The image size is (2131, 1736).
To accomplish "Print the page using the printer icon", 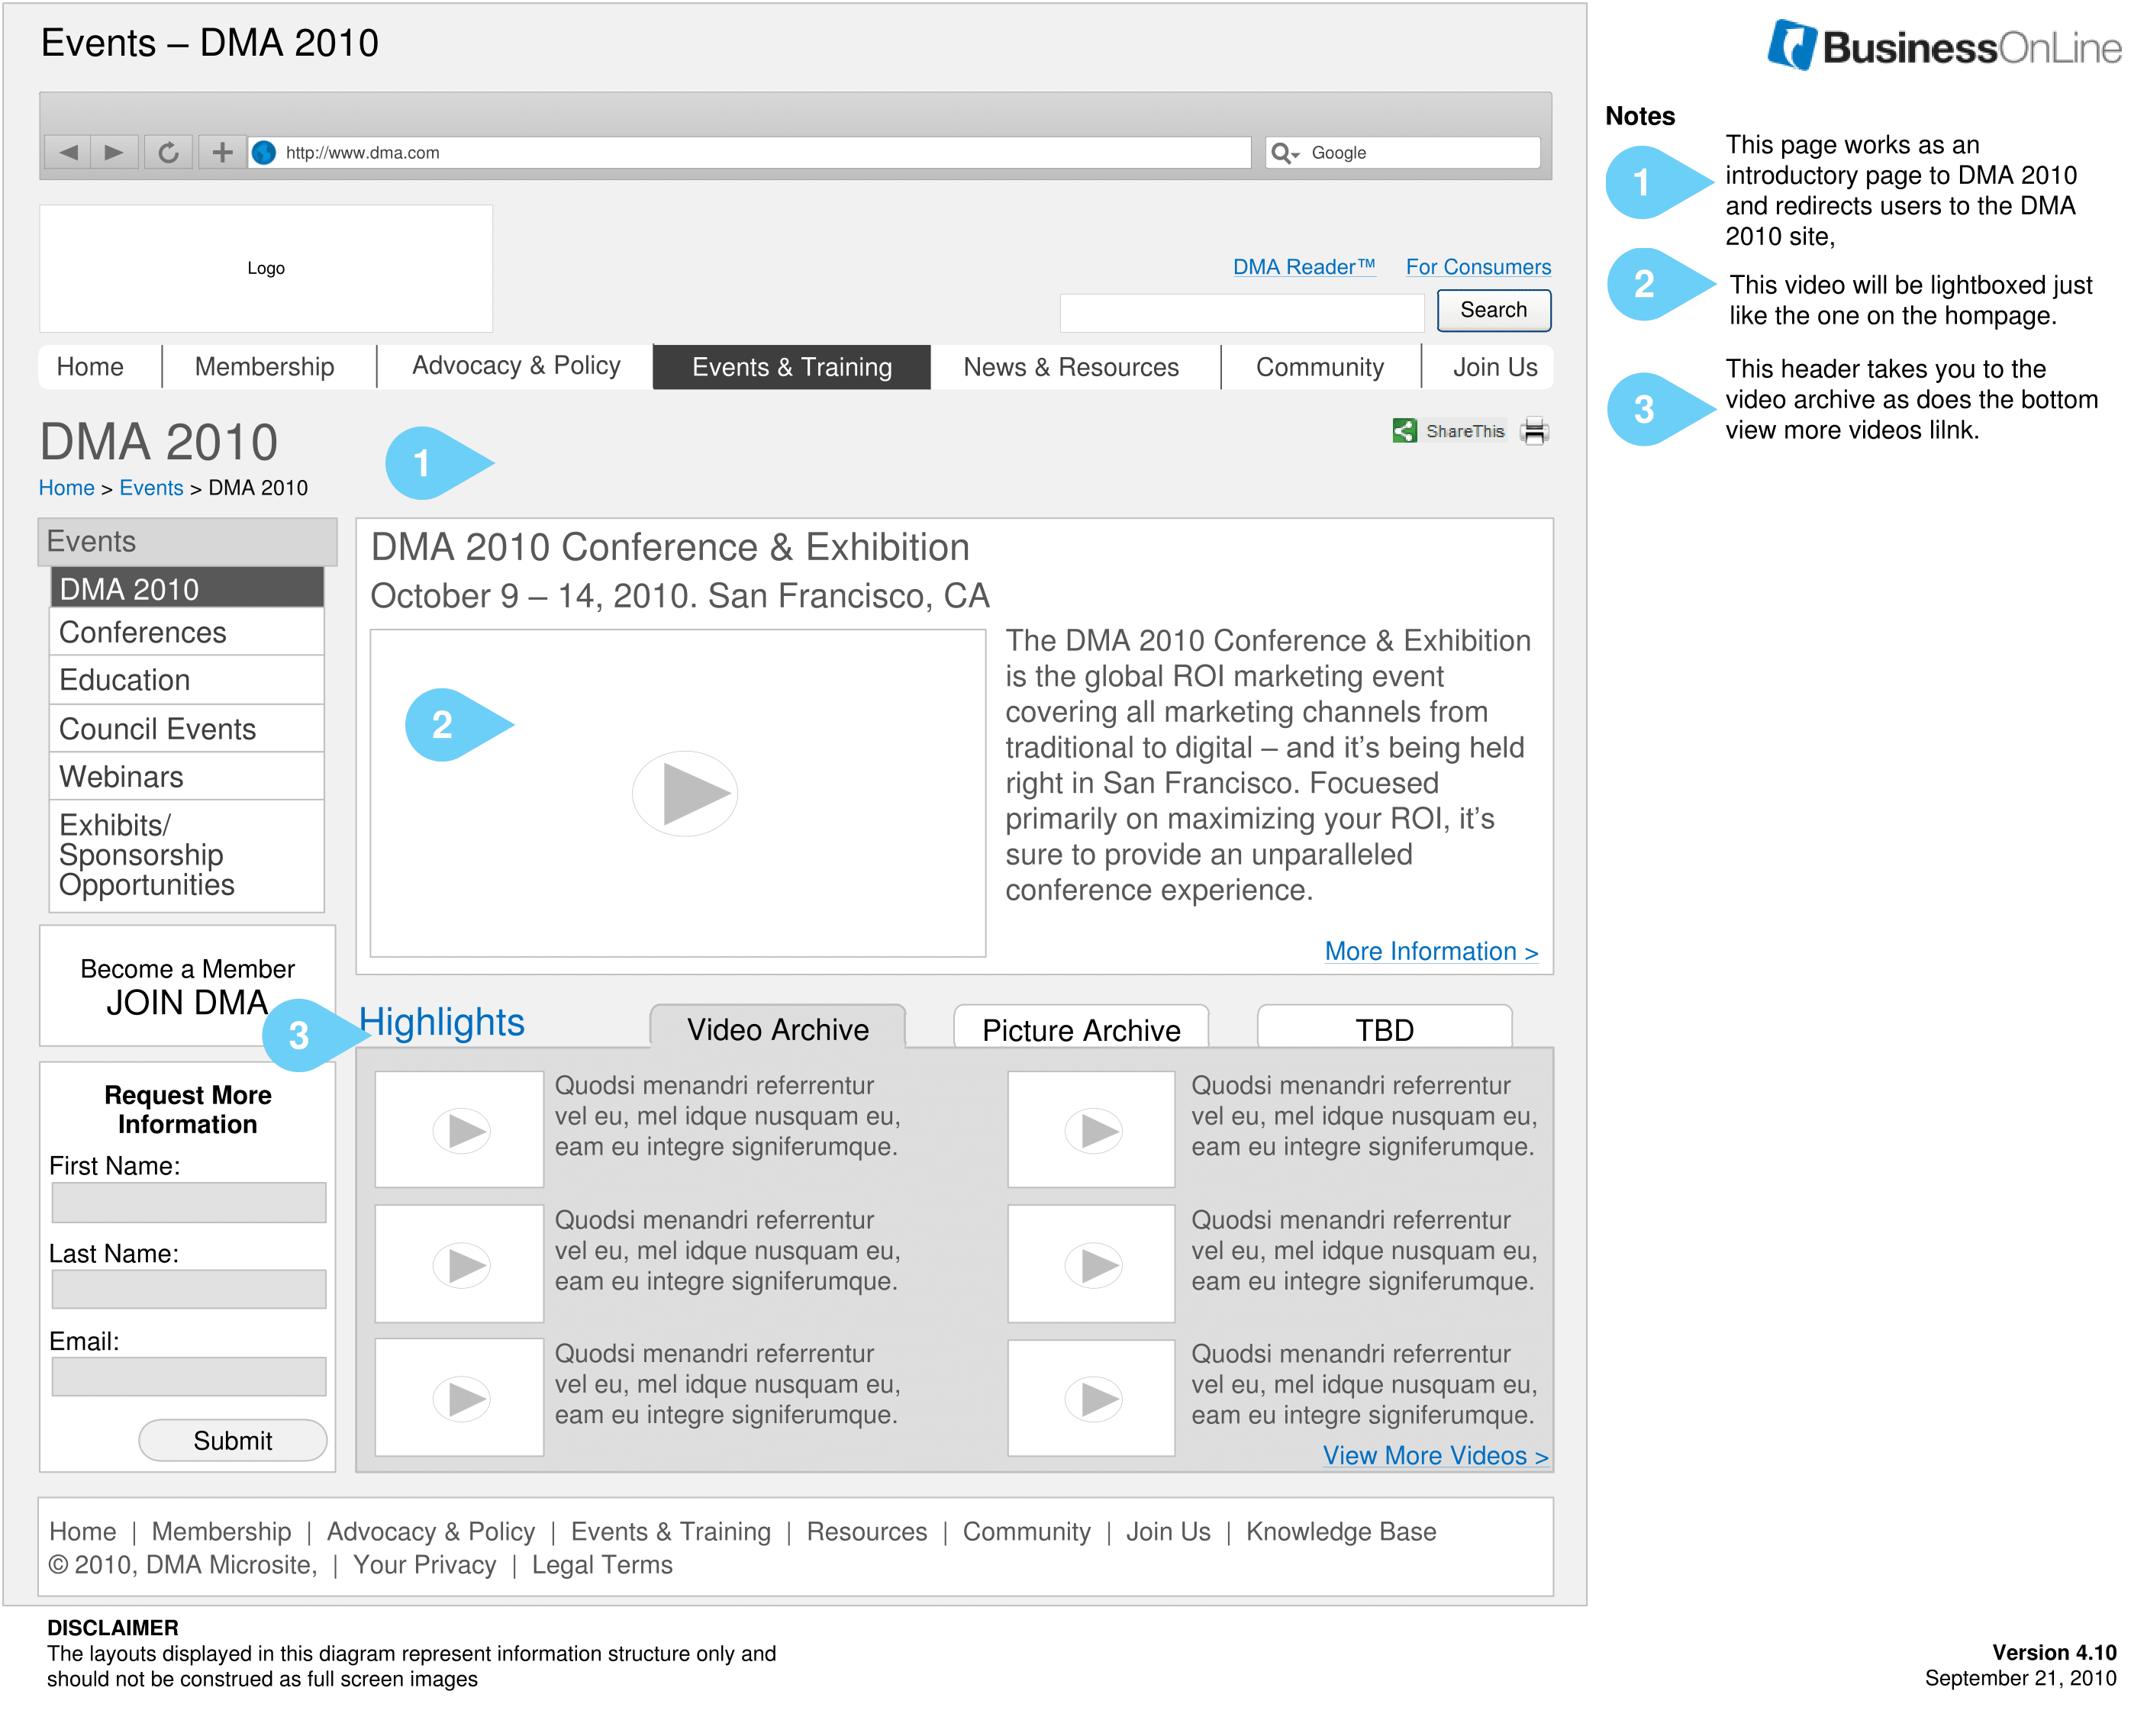I will coord(1533,431).
